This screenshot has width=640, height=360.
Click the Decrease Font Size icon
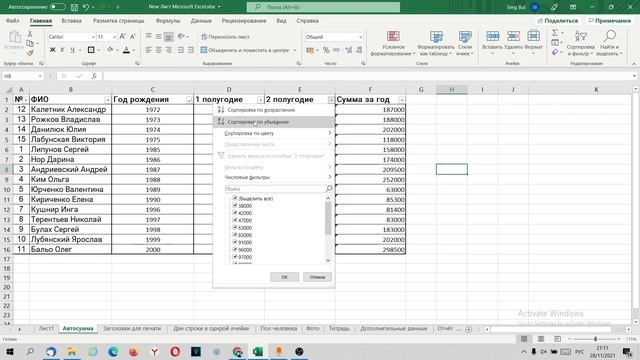[x=132, y=37]
